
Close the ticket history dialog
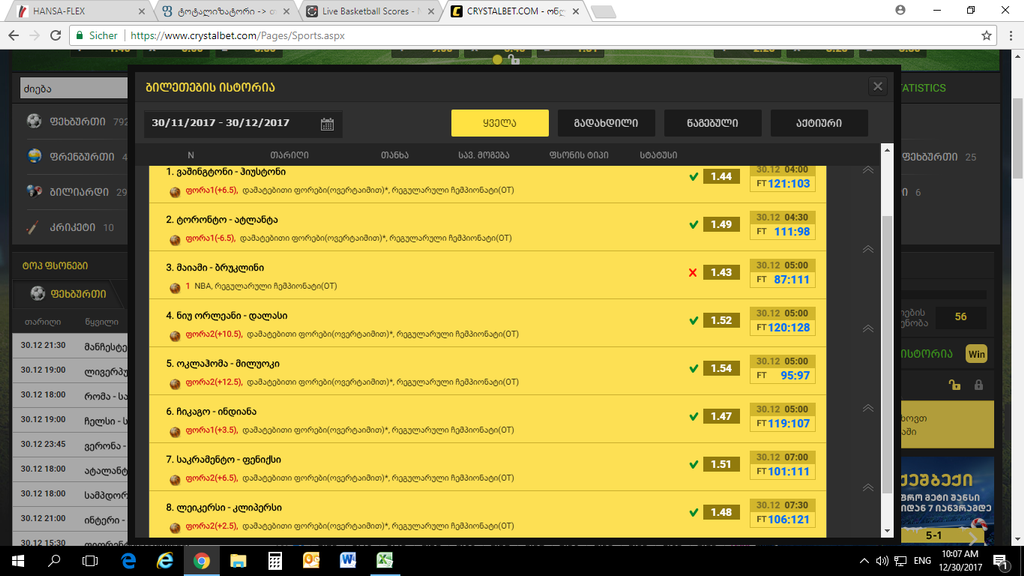click(x=878, y=86)
